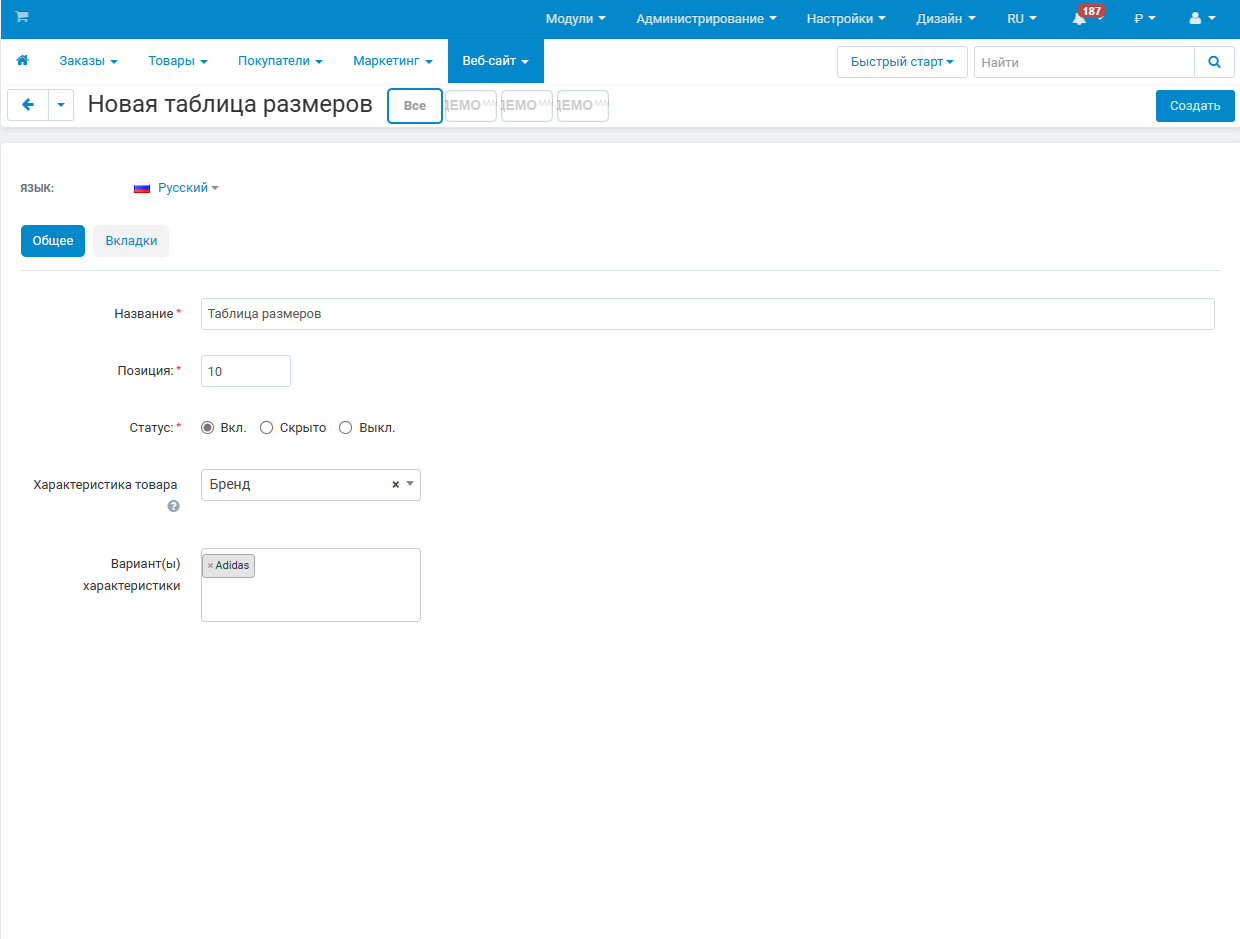Go to the dashboard via home icon

click(22, 61)
